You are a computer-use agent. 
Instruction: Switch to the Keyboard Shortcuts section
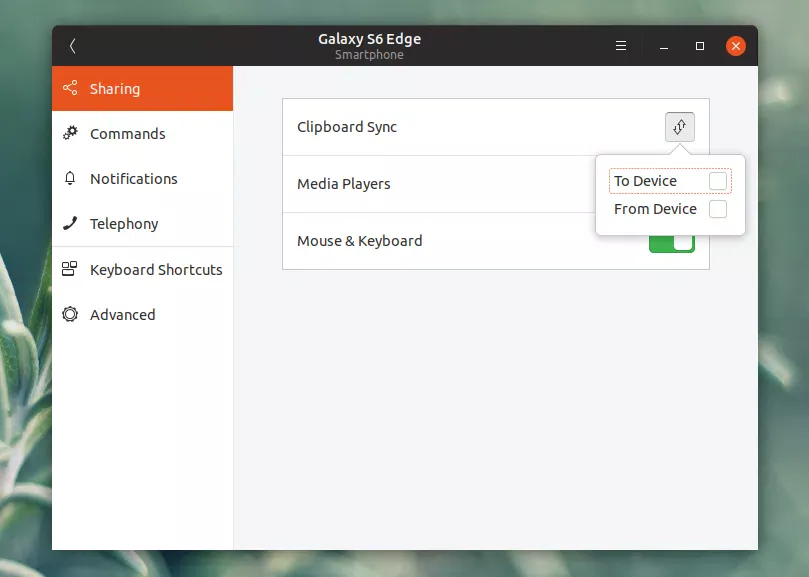[155, 270]
